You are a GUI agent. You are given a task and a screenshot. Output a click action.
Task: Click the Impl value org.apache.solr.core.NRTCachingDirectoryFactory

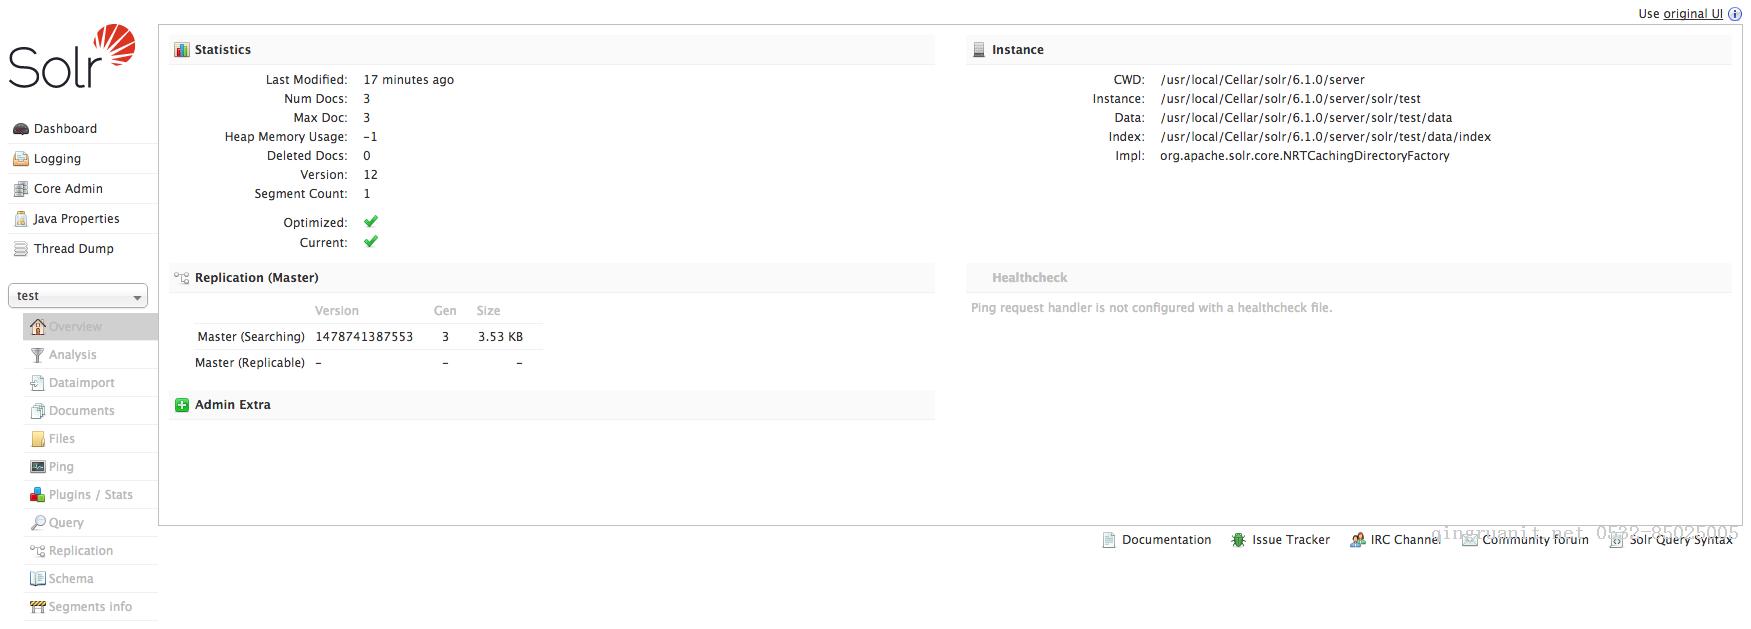pyautogui.click(x=1305, y=156)
